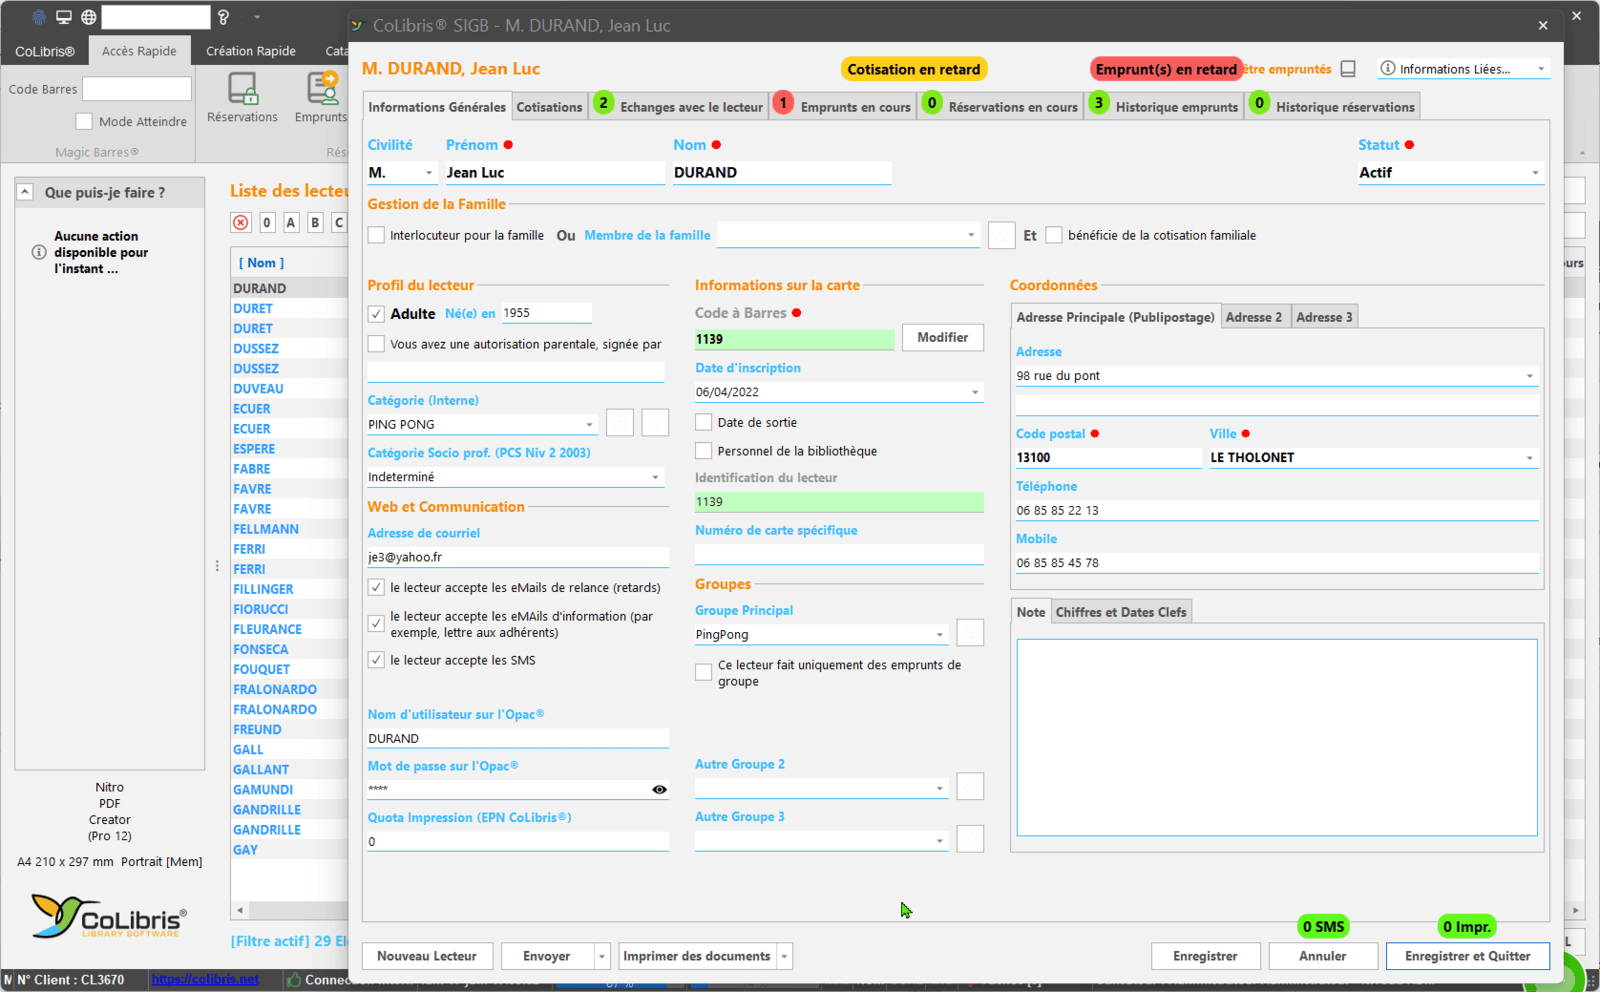
Task: Uncheck the Adulte checkbox
Action: click(376, 314)
